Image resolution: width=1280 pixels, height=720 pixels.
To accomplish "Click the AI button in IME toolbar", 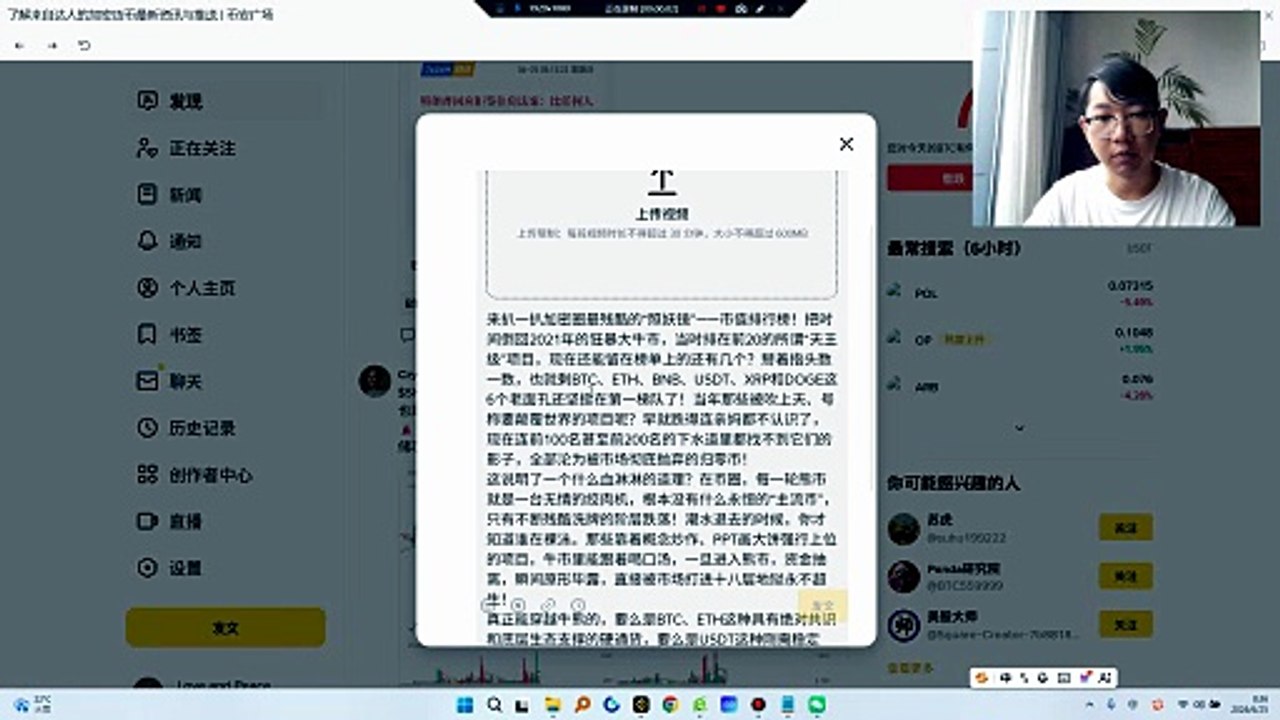I will click(1105, 678).
